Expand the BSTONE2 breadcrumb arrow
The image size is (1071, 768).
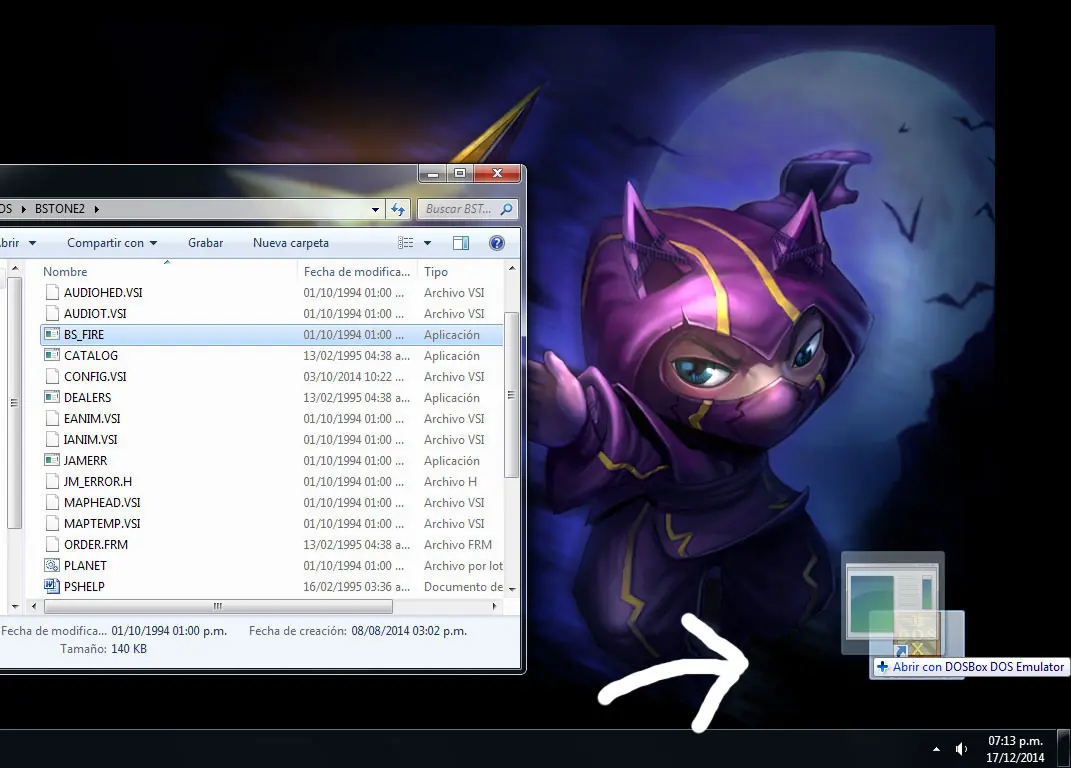(x=96, y=209)
